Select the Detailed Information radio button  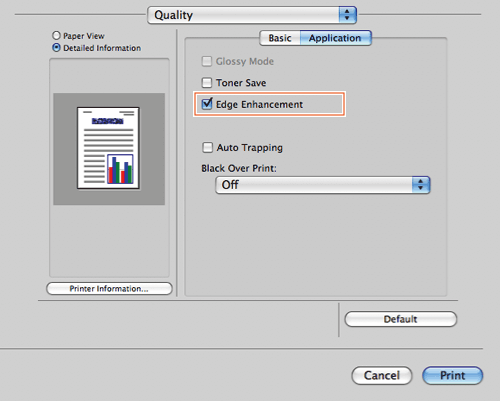[x=56, y=48]
